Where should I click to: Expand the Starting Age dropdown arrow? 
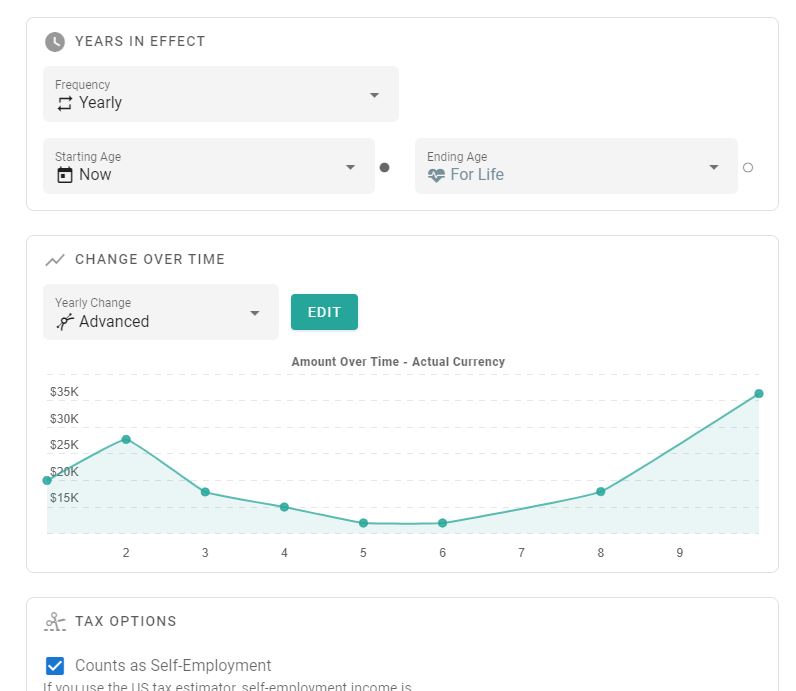[350, 167]
